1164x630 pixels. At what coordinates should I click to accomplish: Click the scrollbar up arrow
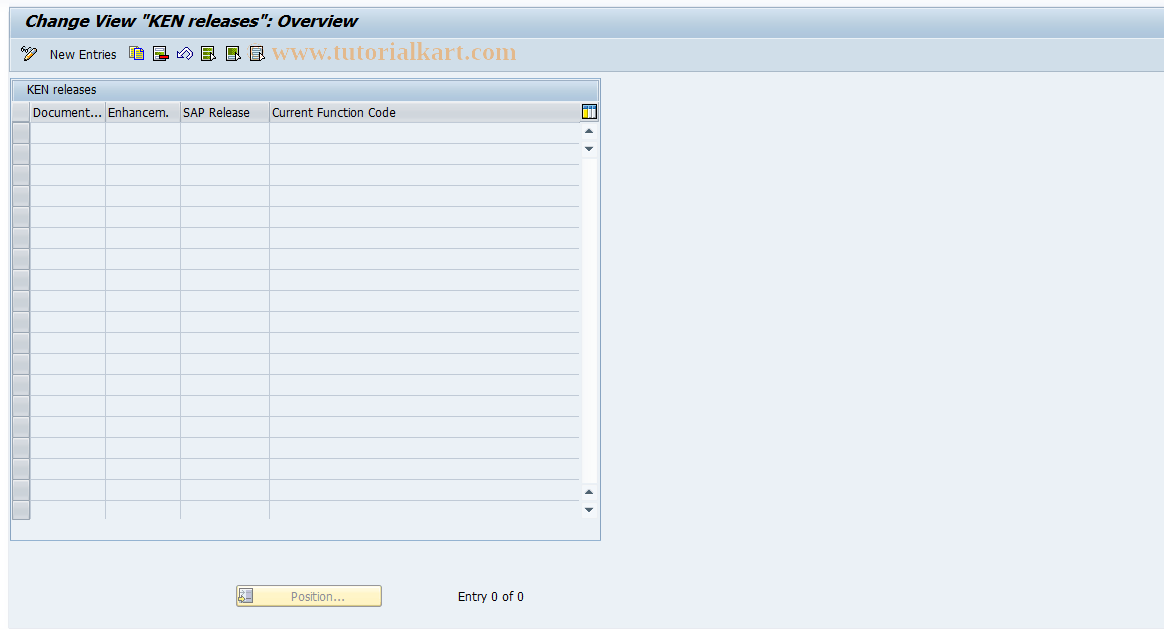pyautogui.click(x=589, y=130)
